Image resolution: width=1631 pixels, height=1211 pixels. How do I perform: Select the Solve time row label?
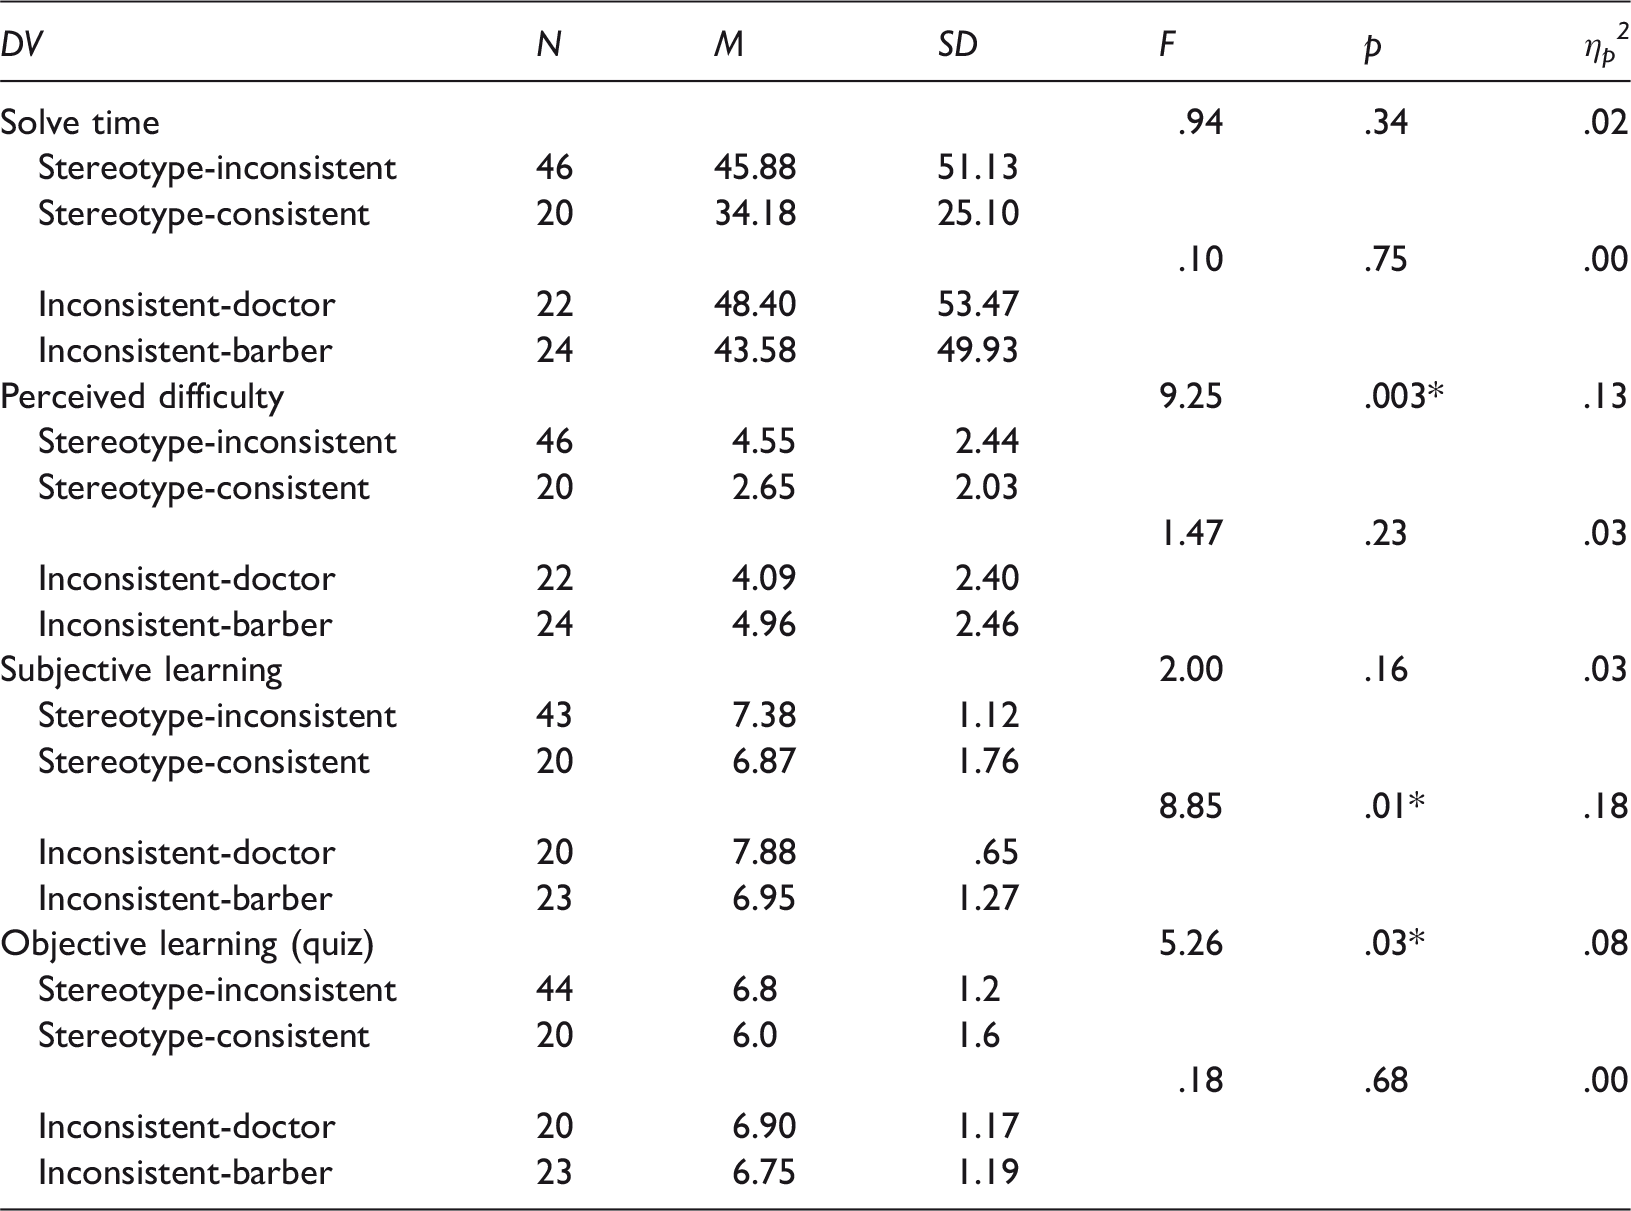point(80,122)
